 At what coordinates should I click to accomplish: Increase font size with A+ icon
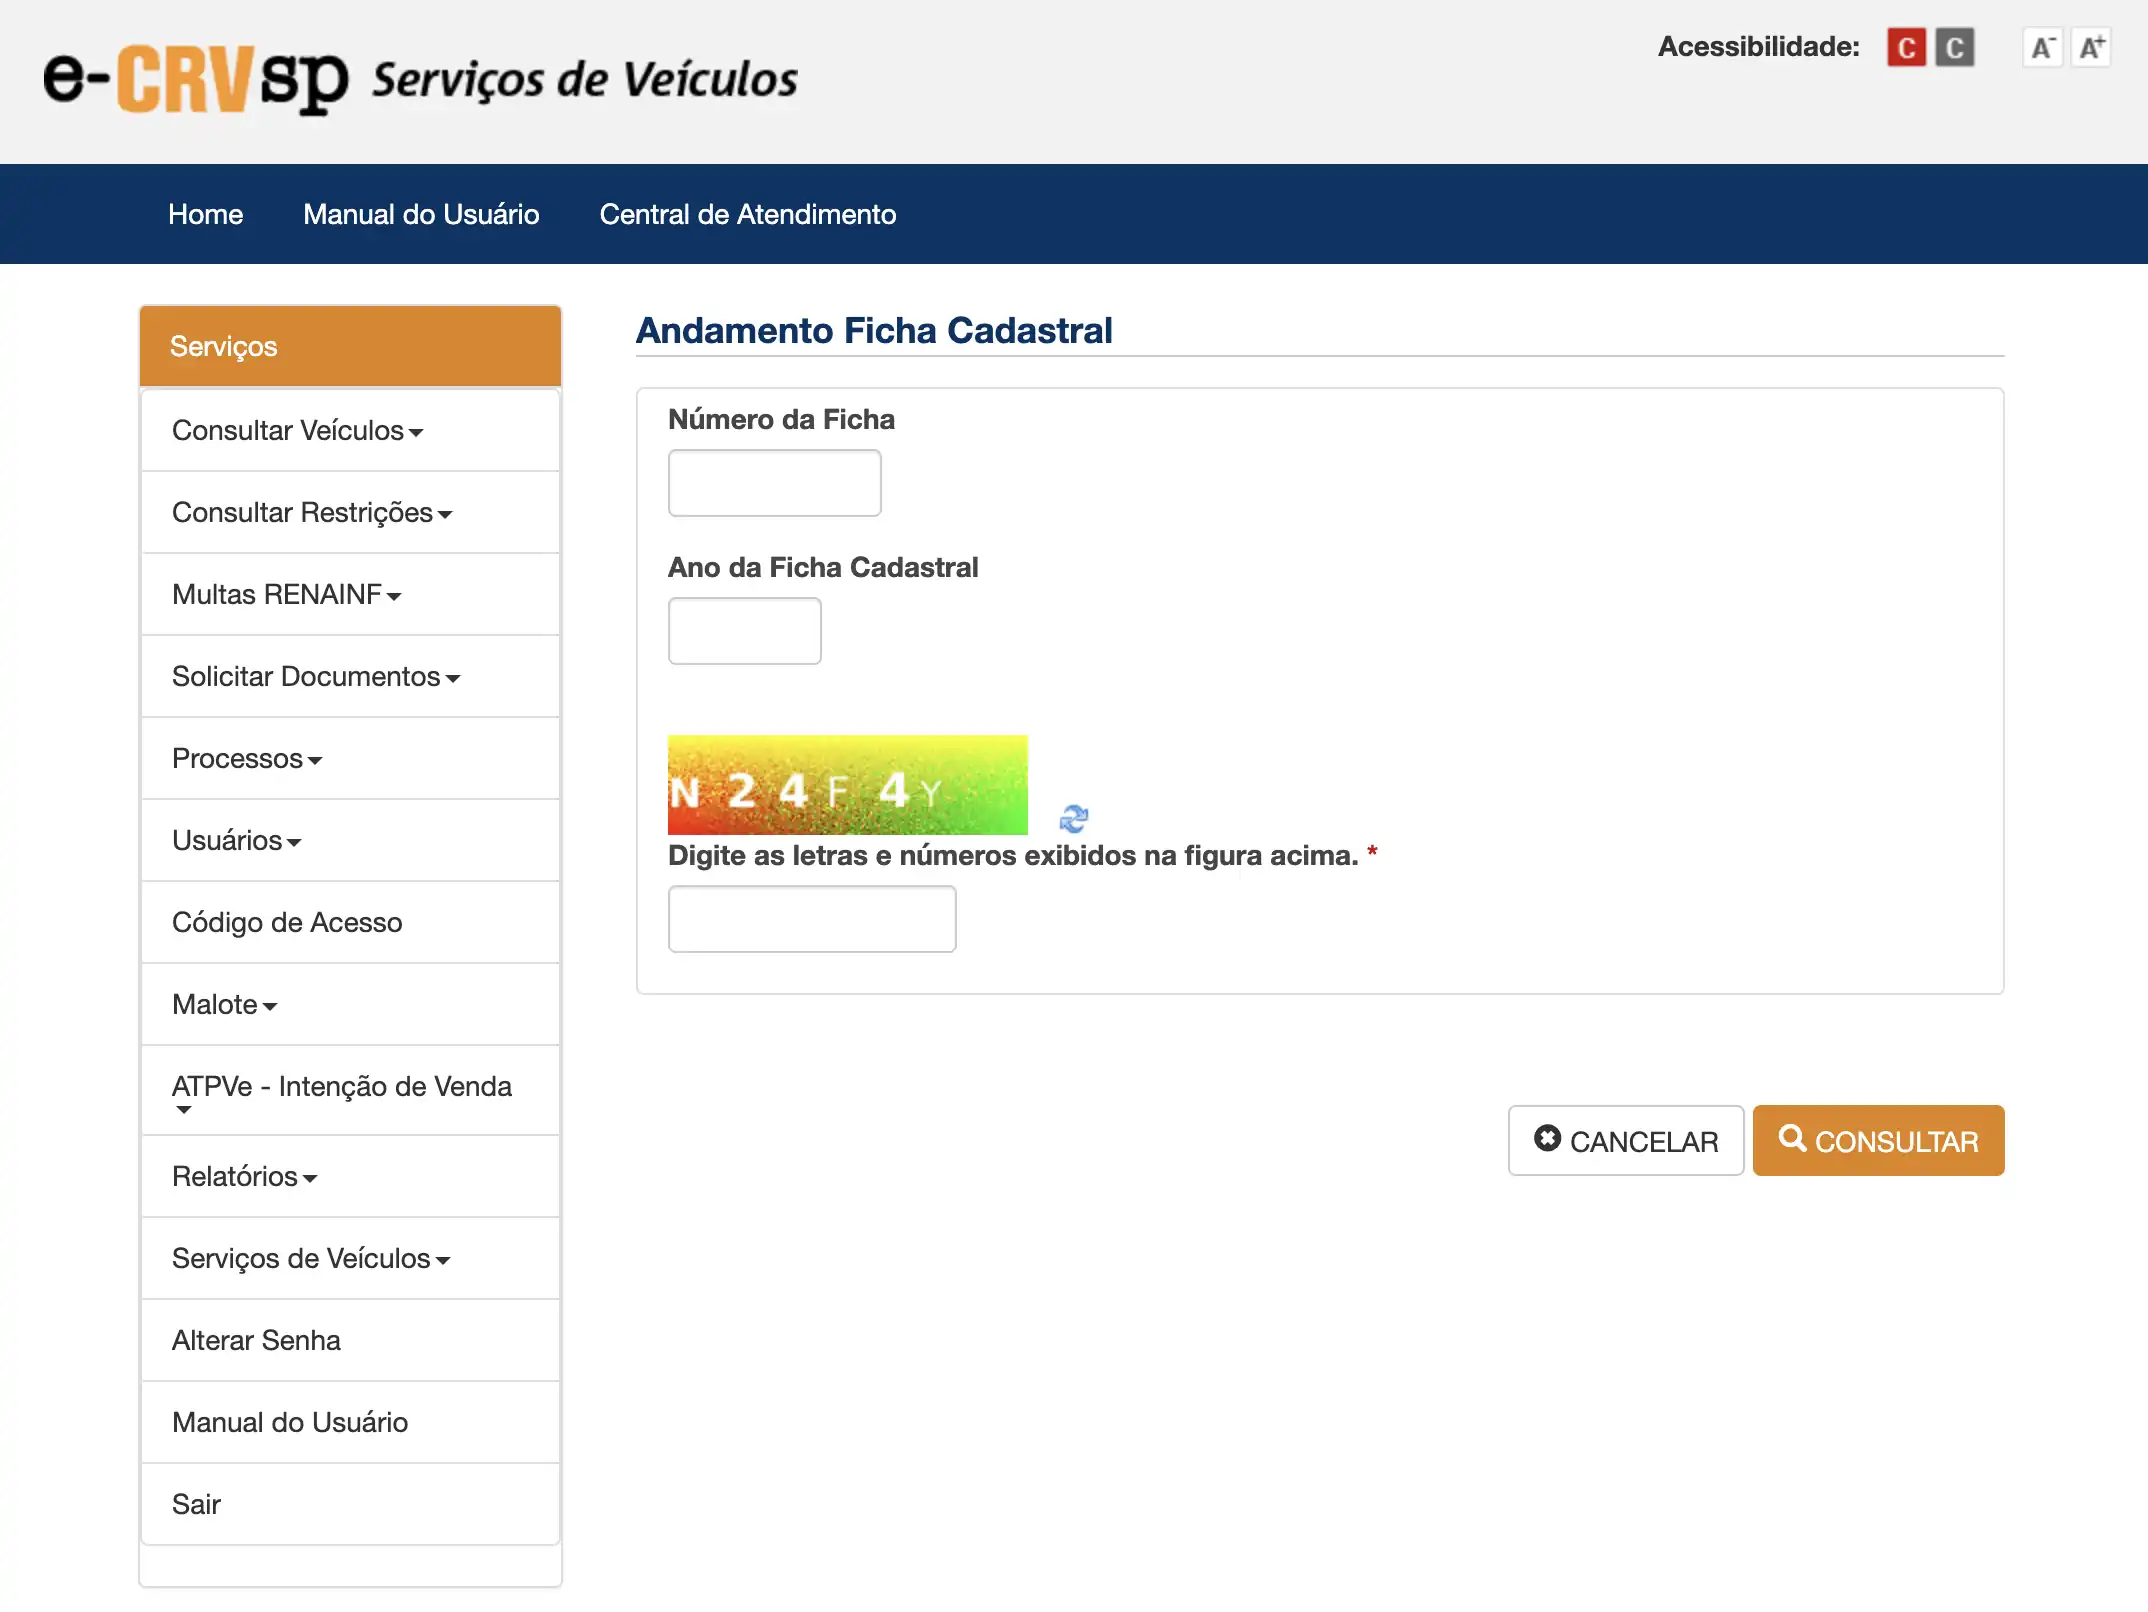pyautogui.click(x=2091, y=47)
